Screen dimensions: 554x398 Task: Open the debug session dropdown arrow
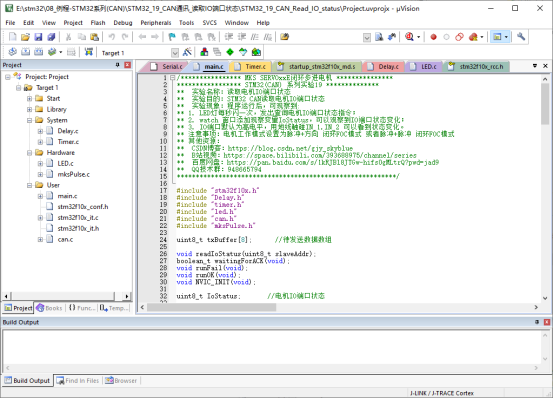(x=419, y=37)
